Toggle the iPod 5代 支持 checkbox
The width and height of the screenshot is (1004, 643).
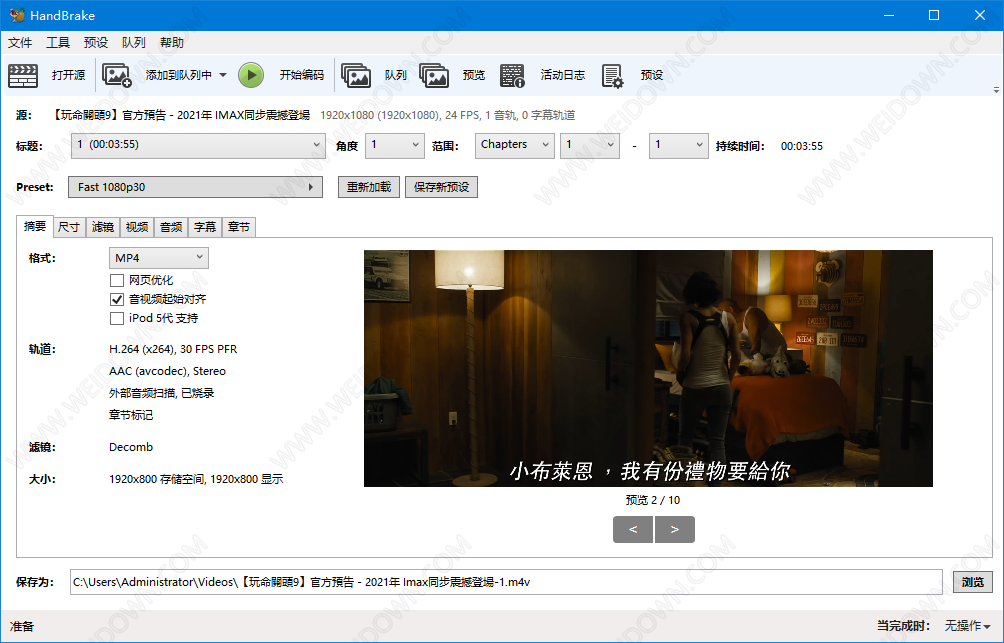(x=117, y=318)
